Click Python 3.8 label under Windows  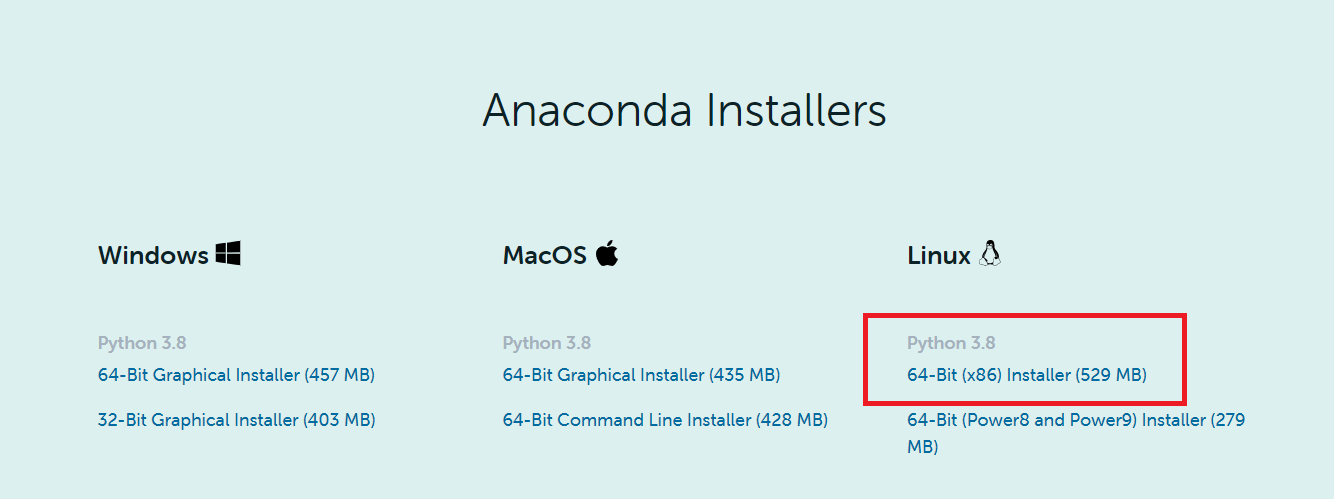[142, 343]
